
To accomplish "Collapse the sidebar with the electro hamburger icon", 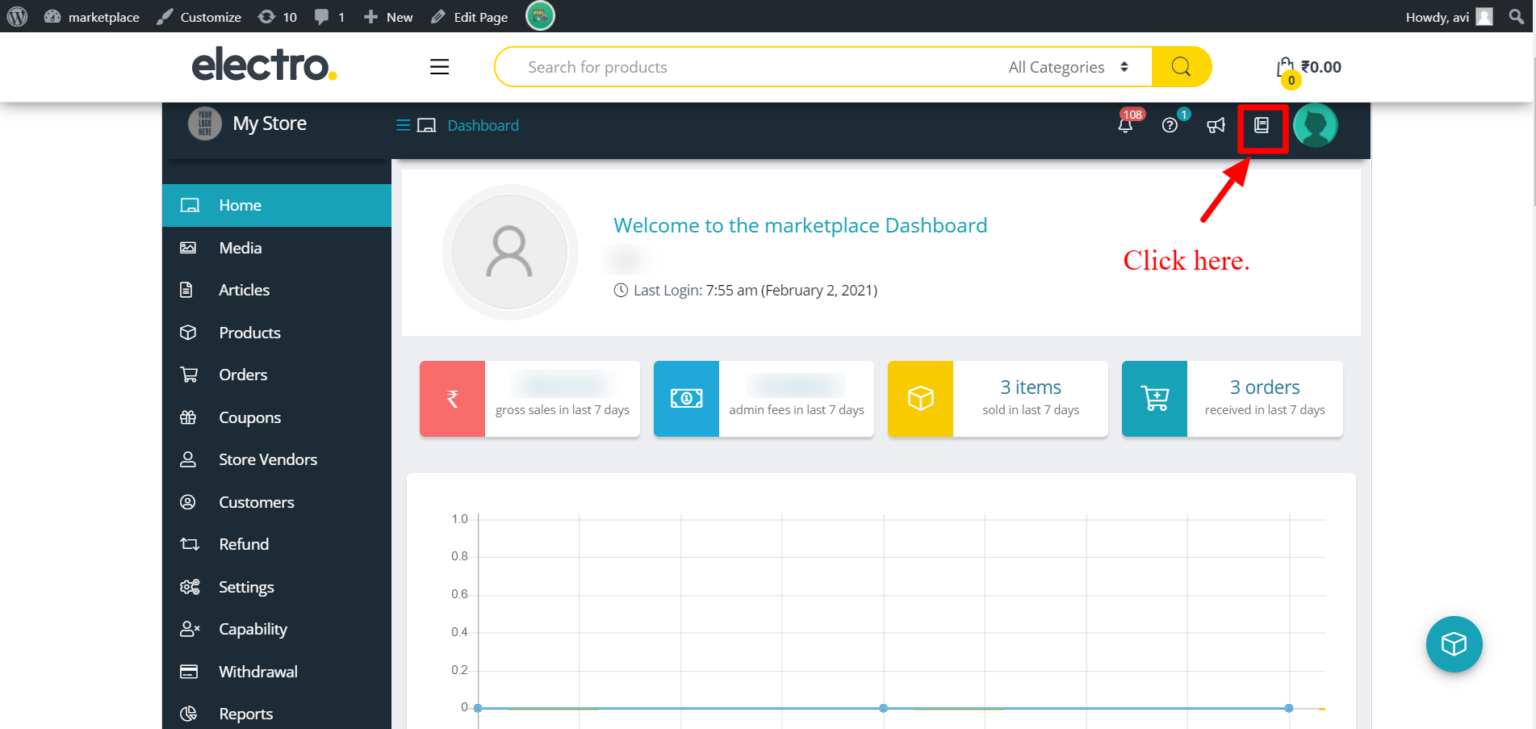I will pos(439,66).
